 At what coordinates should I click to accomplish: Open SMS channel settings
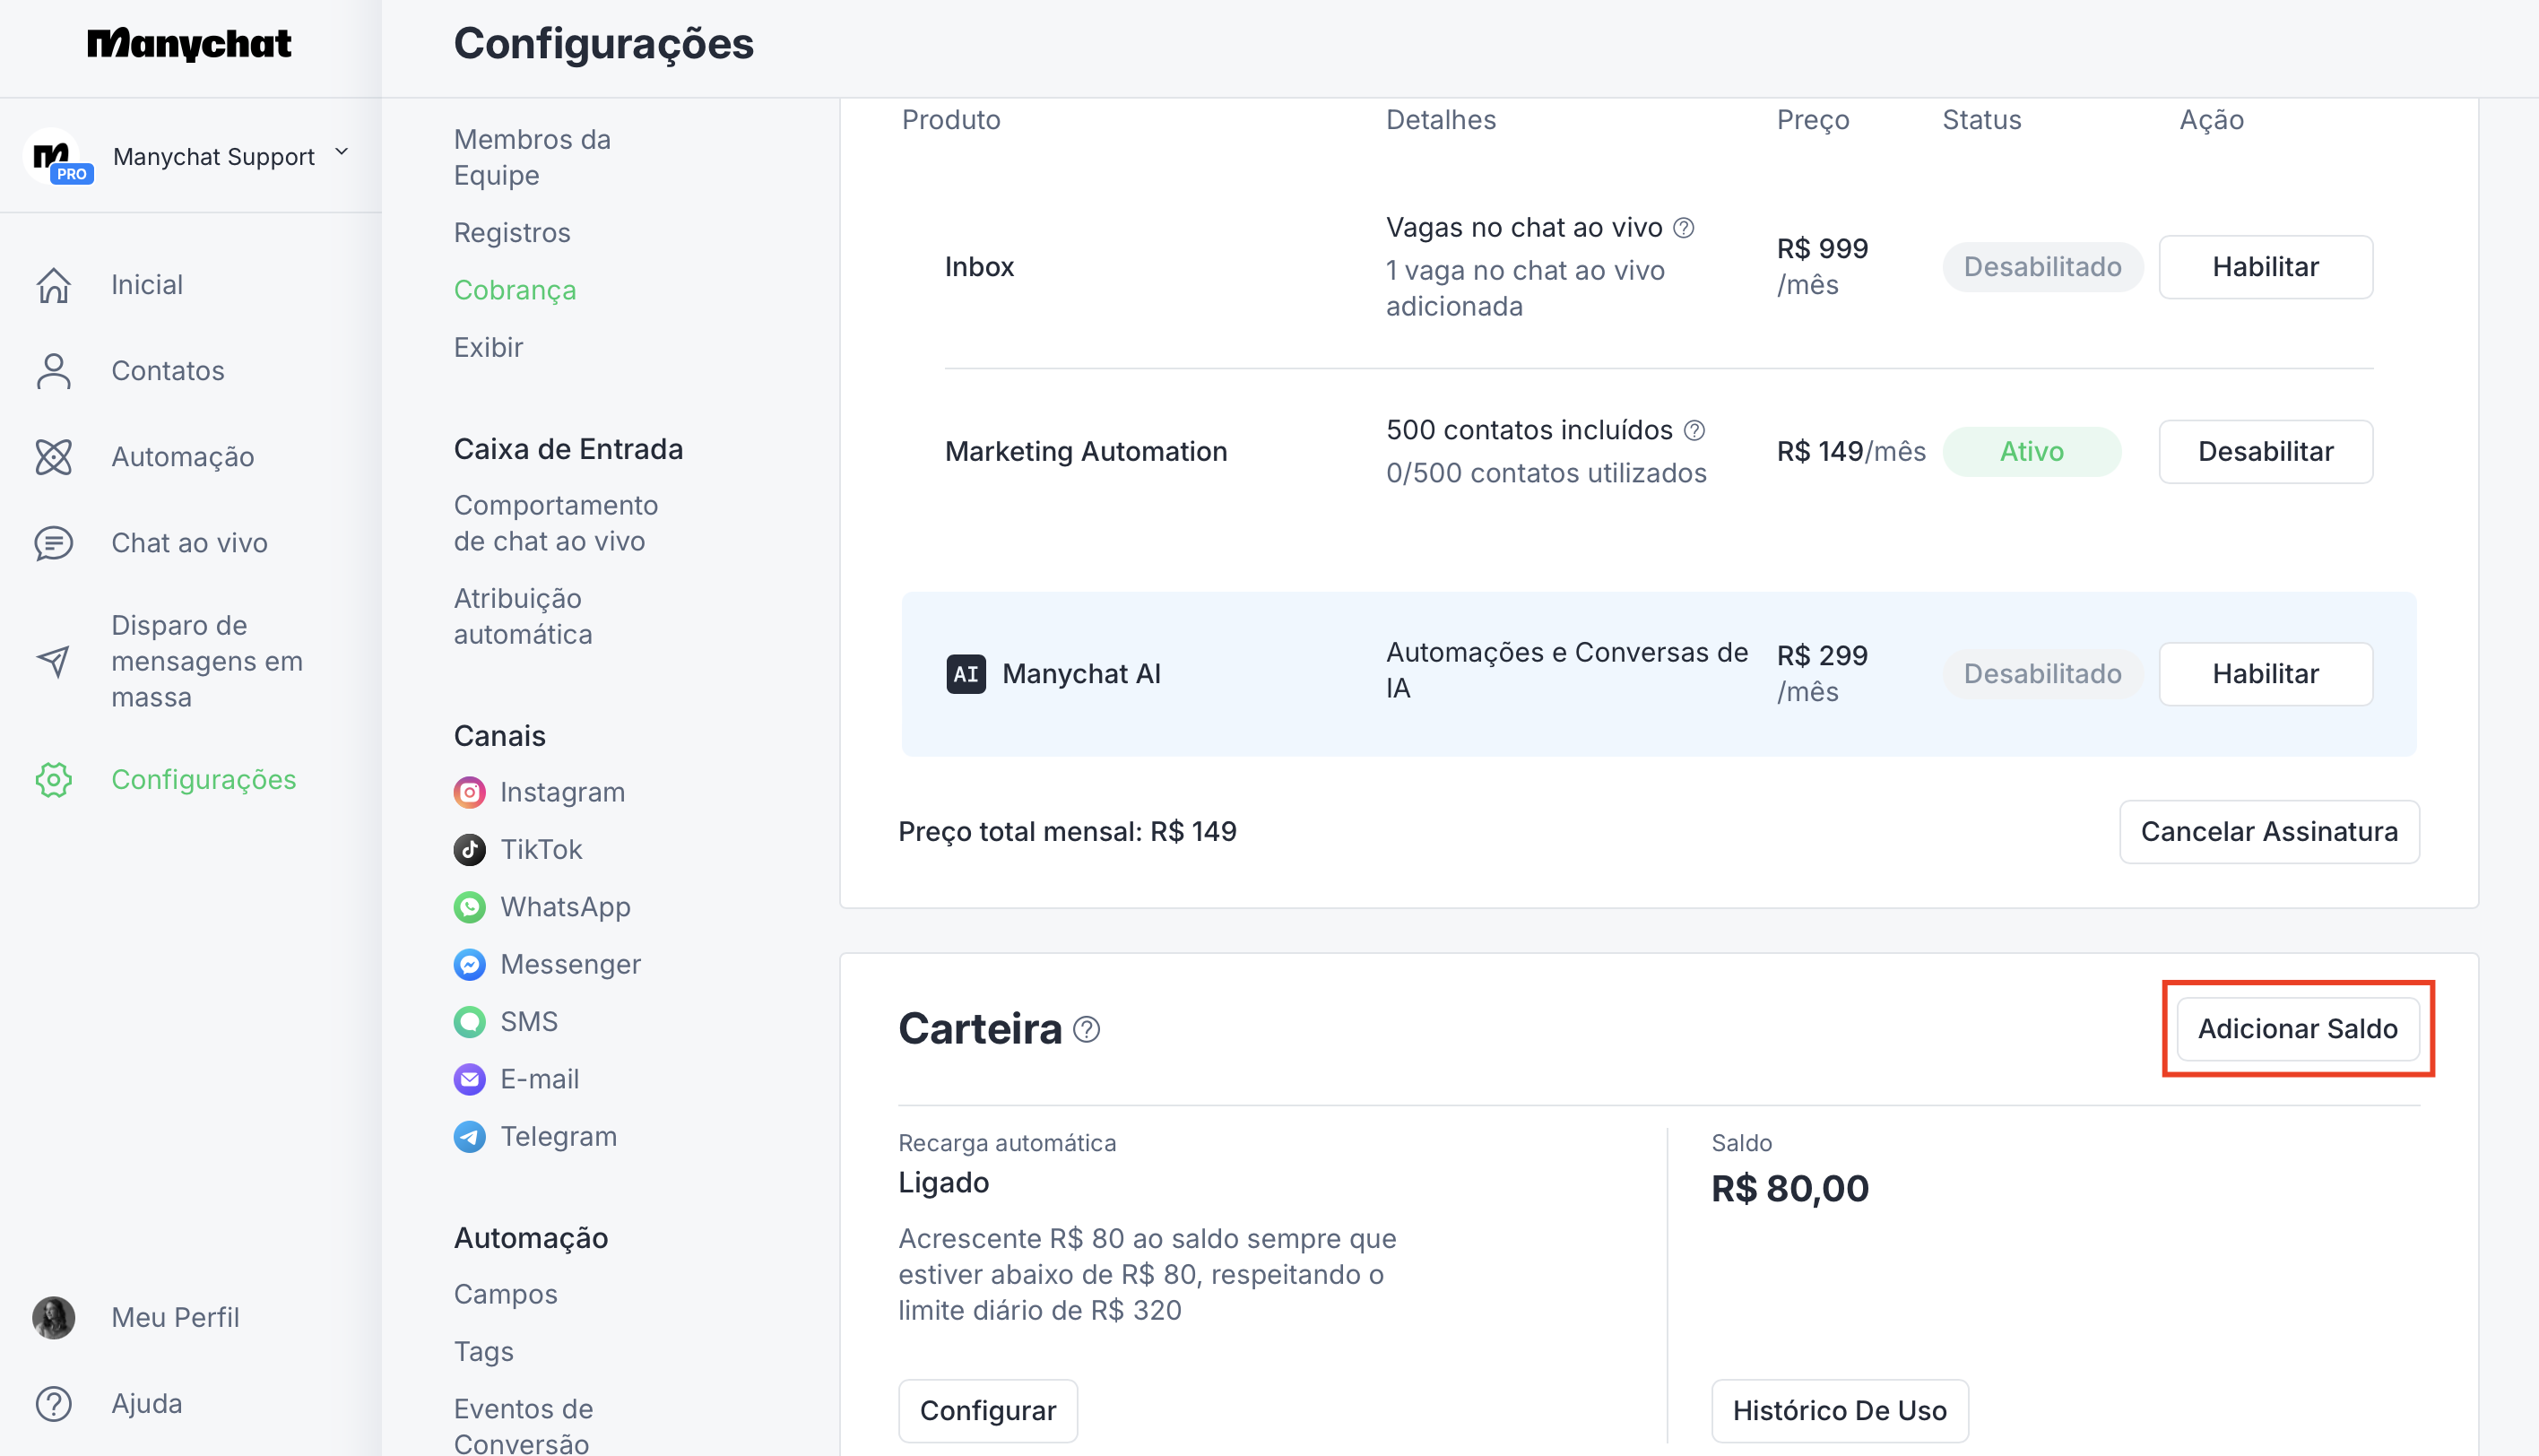[529, 1022]
